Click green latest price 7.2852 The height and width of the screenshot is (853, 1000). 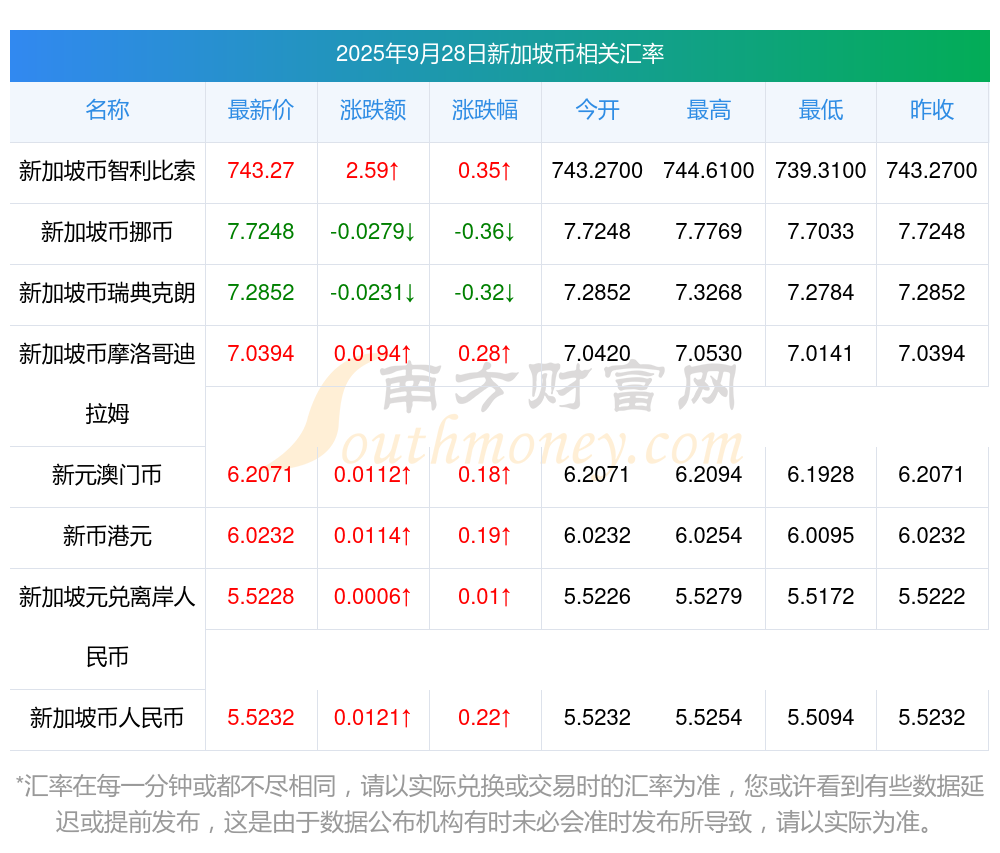[x=260, y=293]
